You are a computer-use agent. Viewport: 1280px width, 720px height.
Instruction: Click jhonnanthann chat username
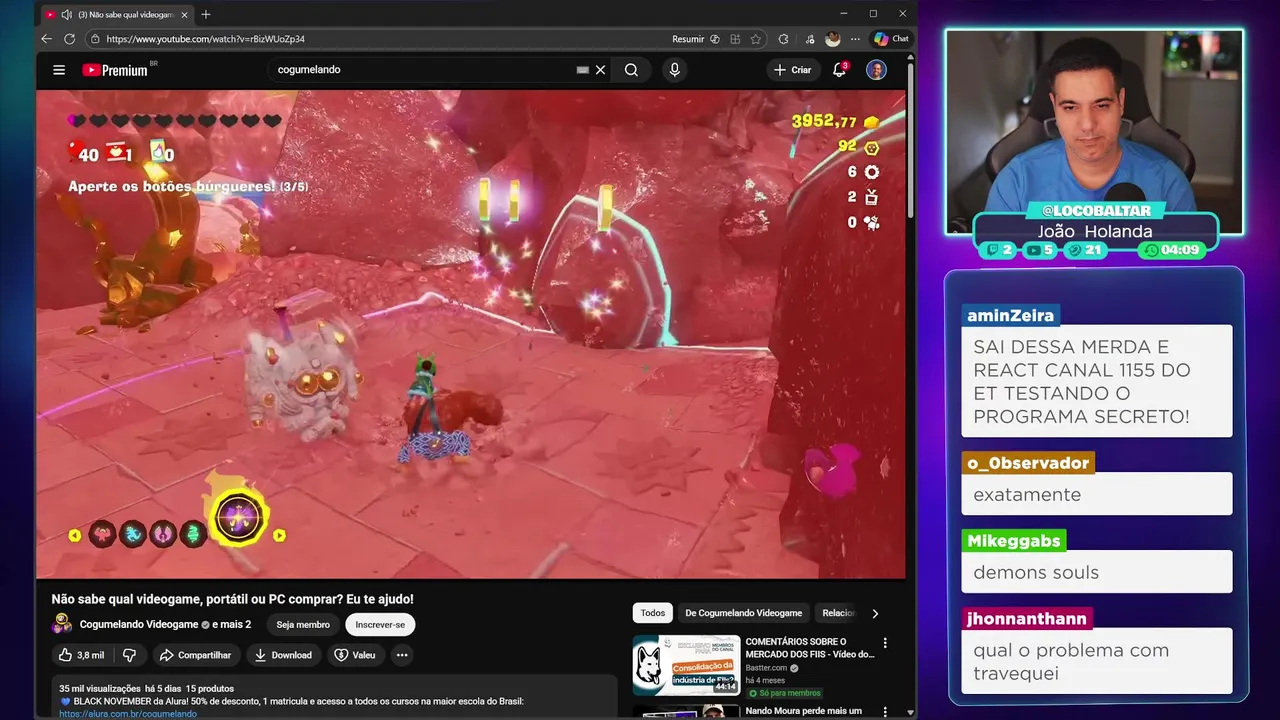click(1026, 619)
